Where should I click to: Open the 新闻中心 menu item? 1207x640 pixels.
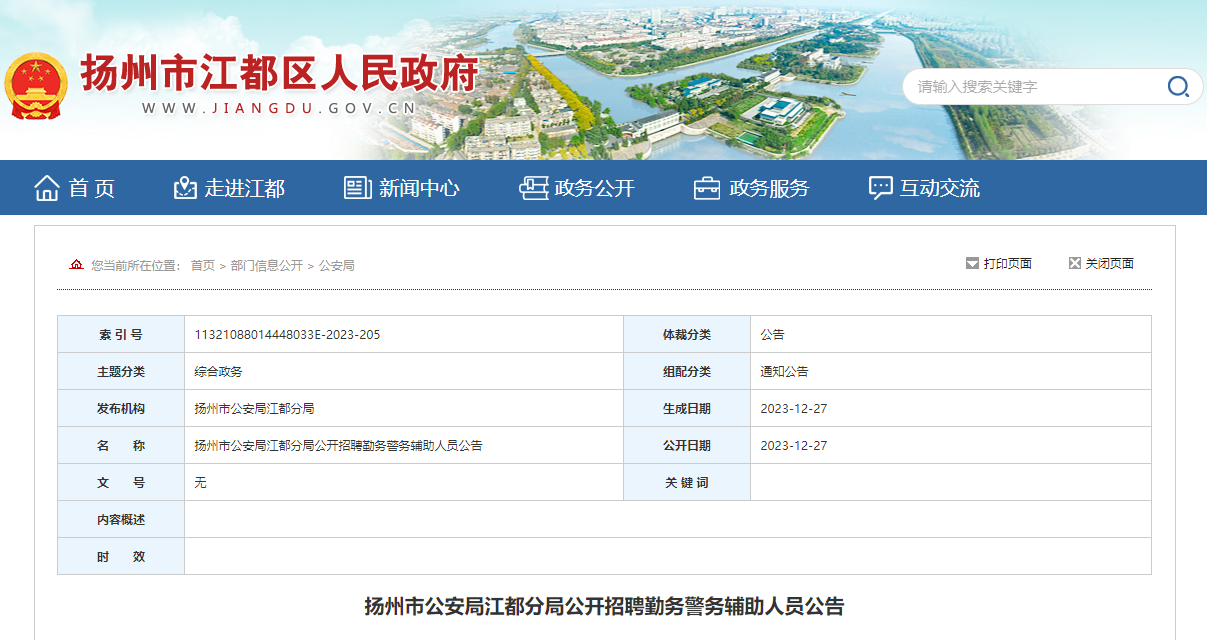(x=419, y=188)
